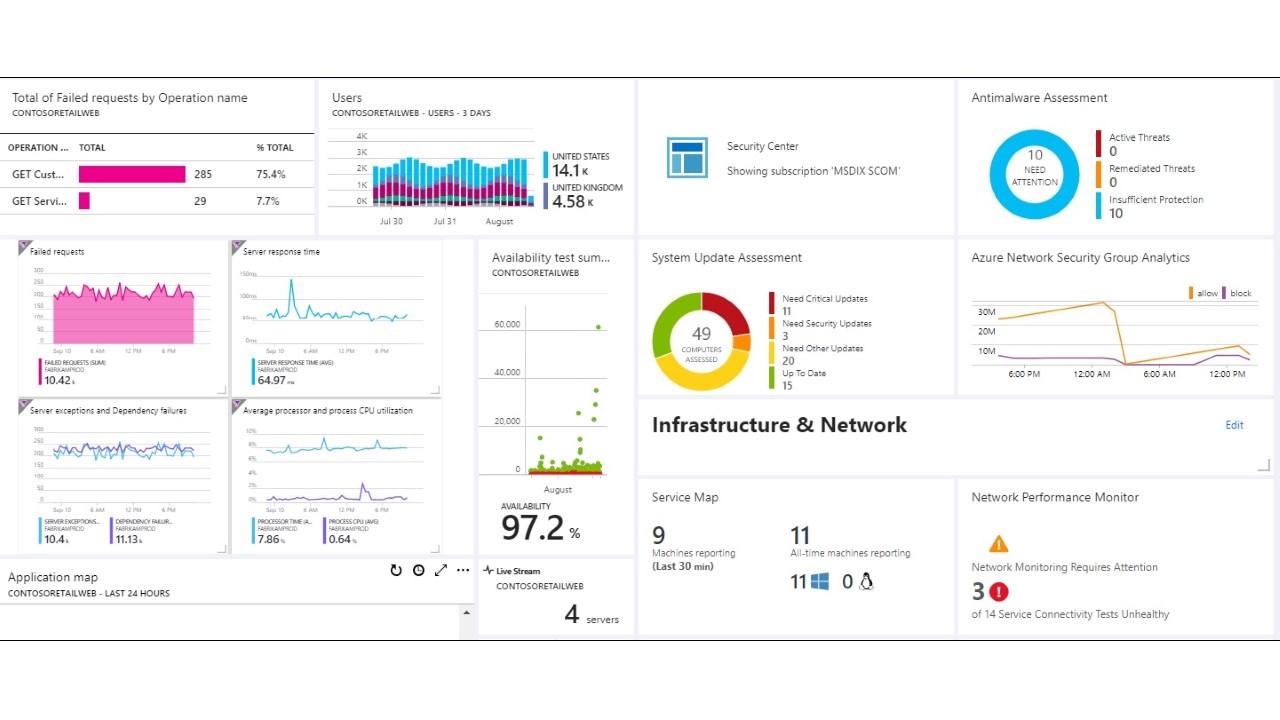Click the orange warning triangle in Network Performance Monitor

click(998, 544)
